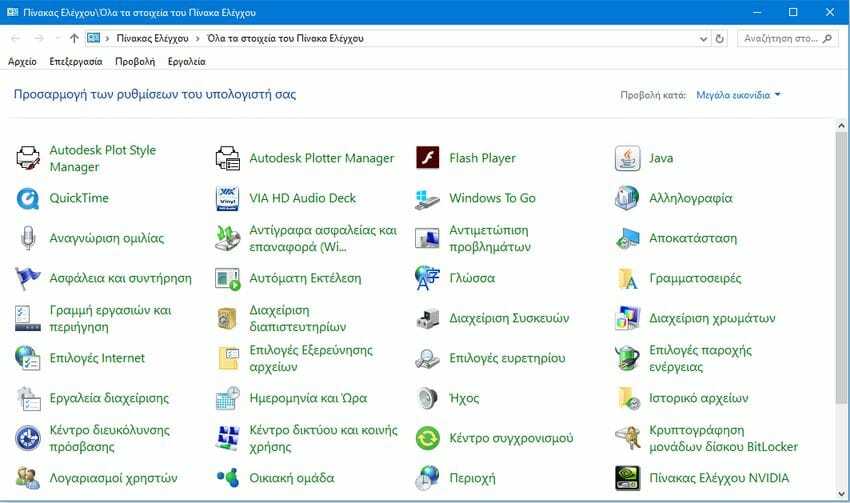This screenshot has height=503, width=850.
Task: Open the Διαχείριση διαπιστευτηρίων safe icon
Action: [x=228, y=319]
